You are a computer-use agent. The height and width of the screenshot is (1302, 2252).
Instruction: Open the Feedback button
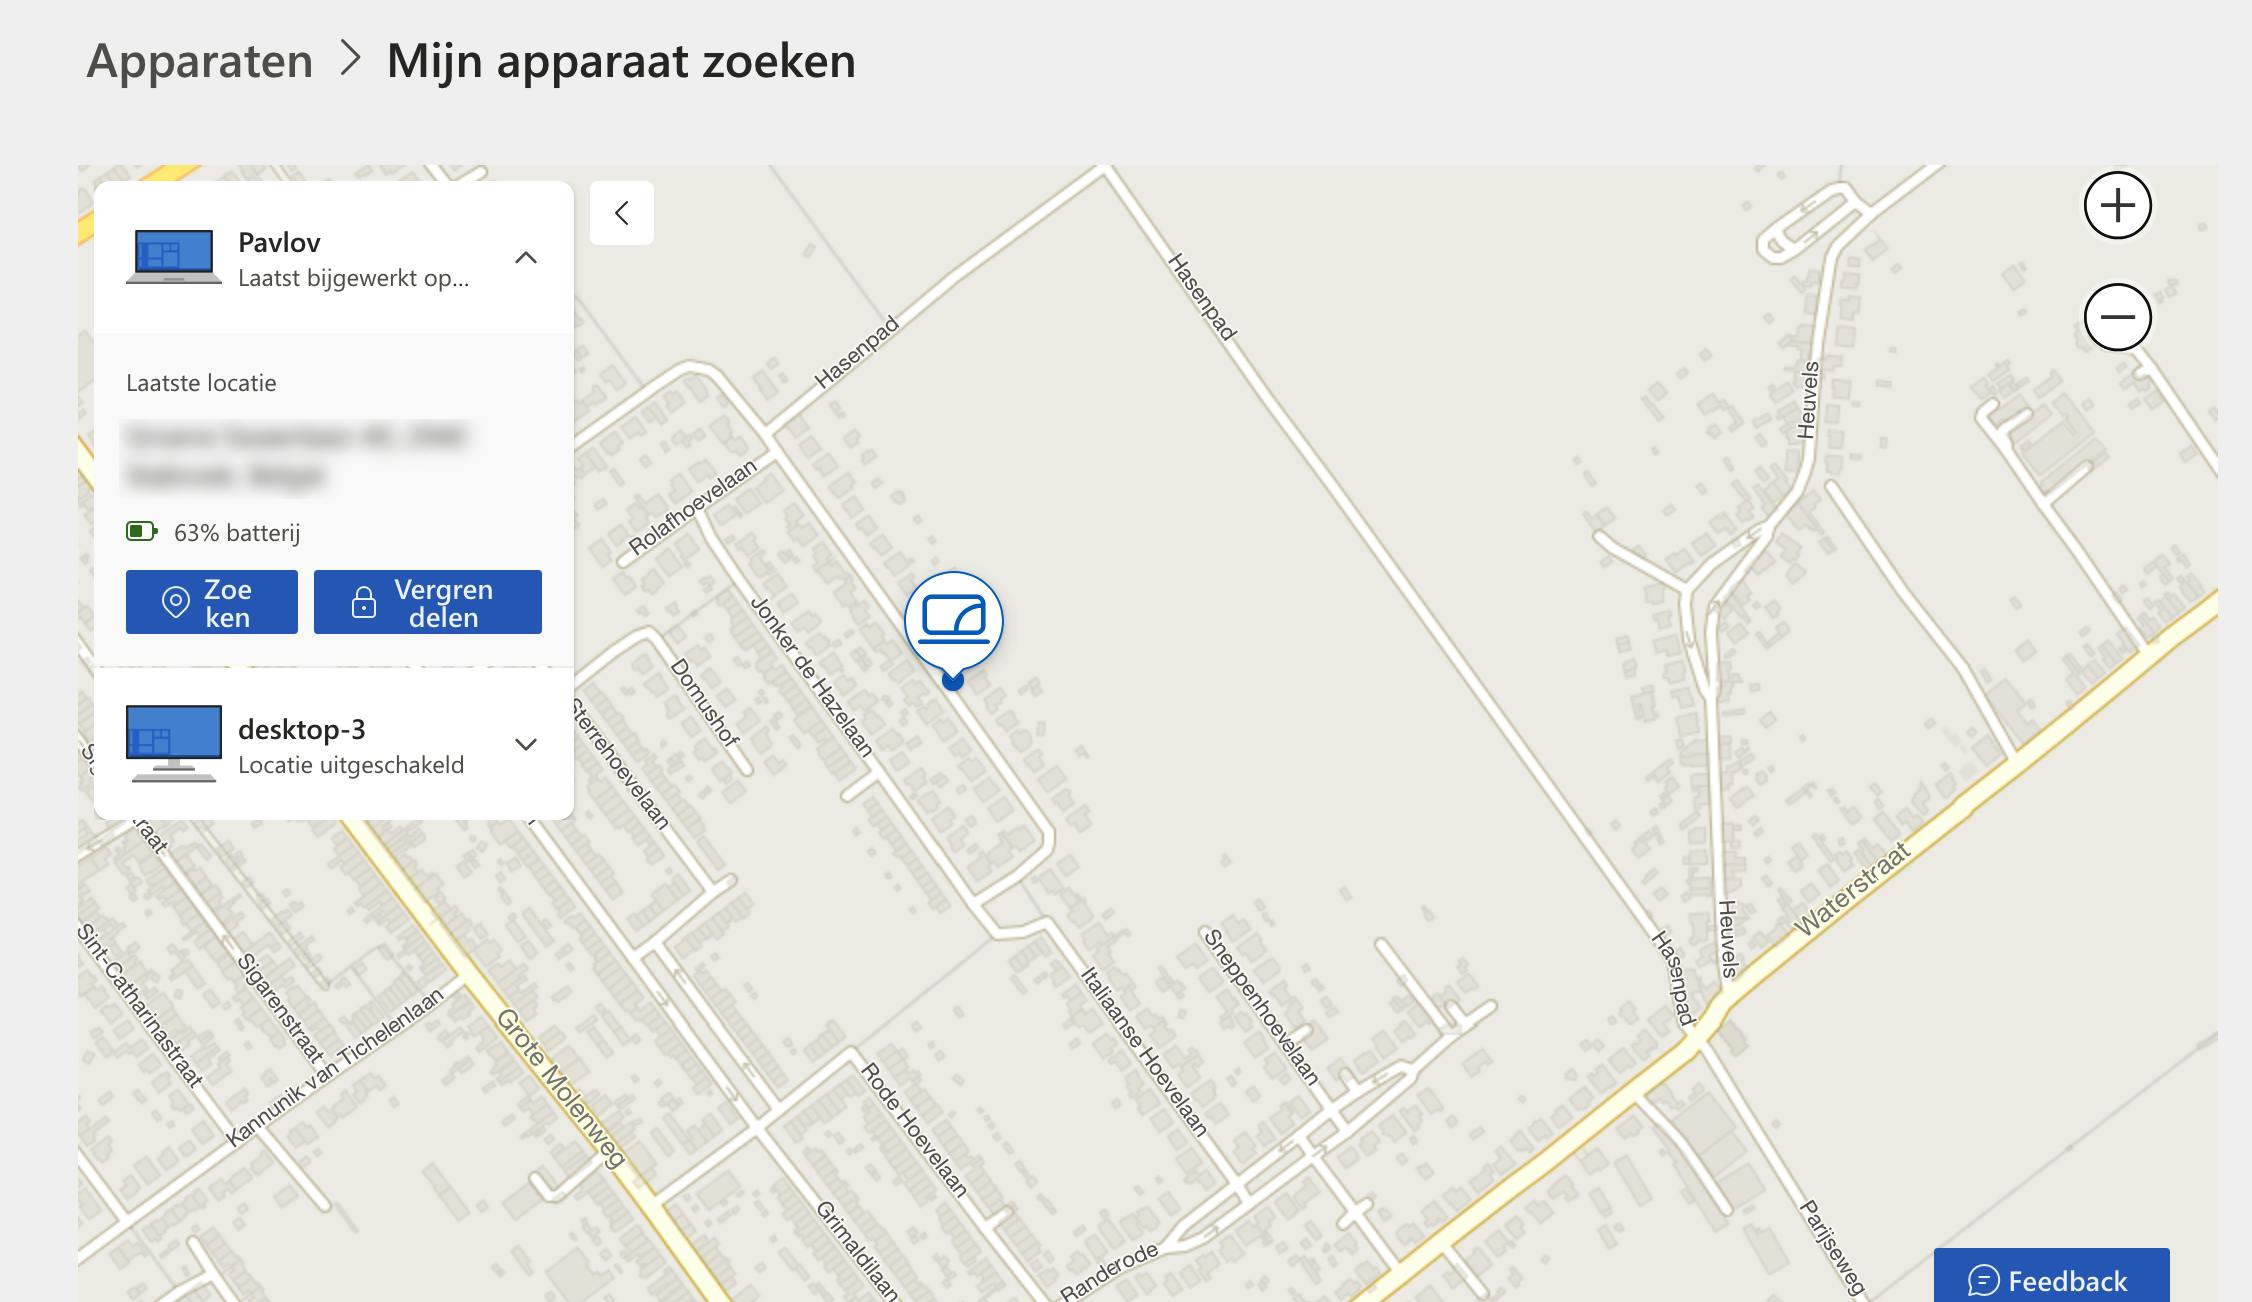point(2051,1277)
